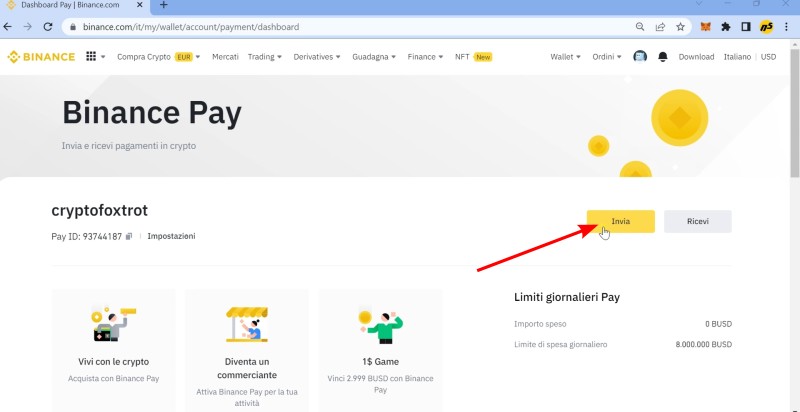The height and width of the screenshot is (412, 800).
Task: Open the 1$ Game card title
Action: tap(381, 362)
